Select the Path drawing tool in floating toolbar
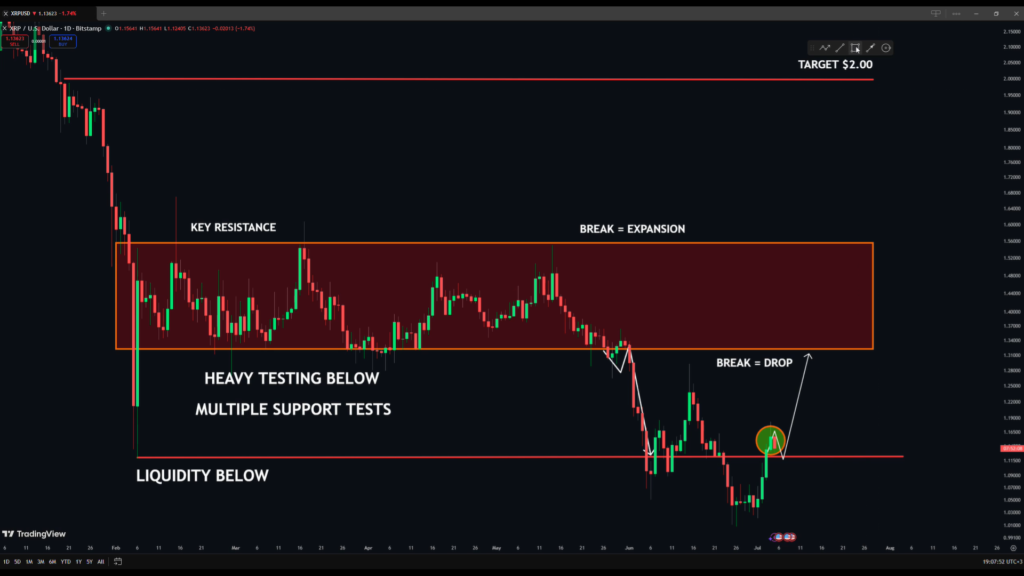 (x=825, y=48)
